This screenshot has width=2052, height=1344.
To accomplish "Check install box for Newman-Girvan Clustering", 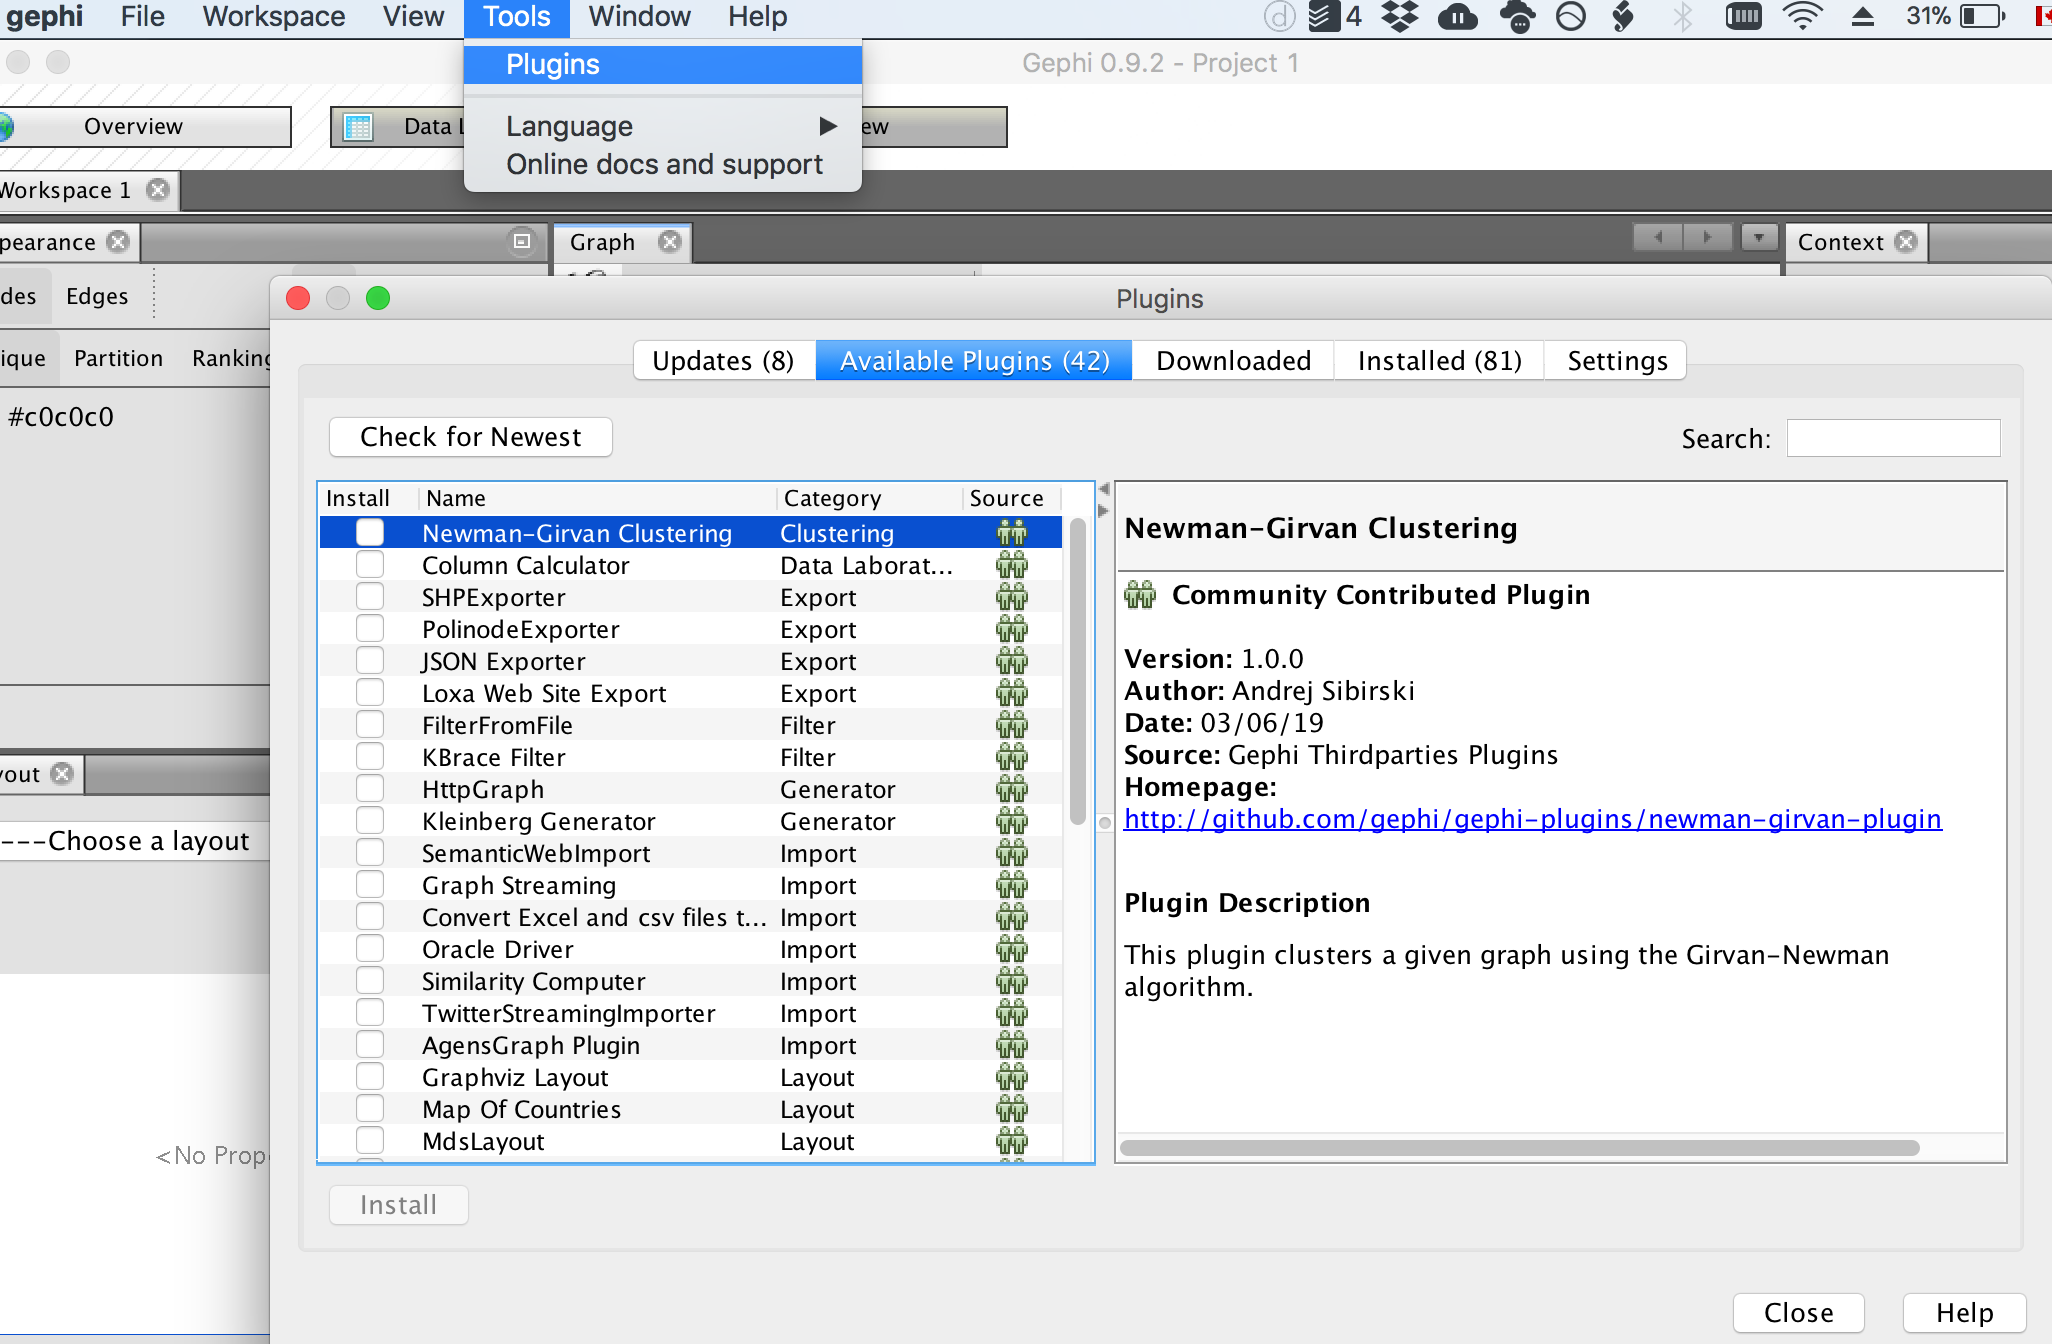I will 370,532.
